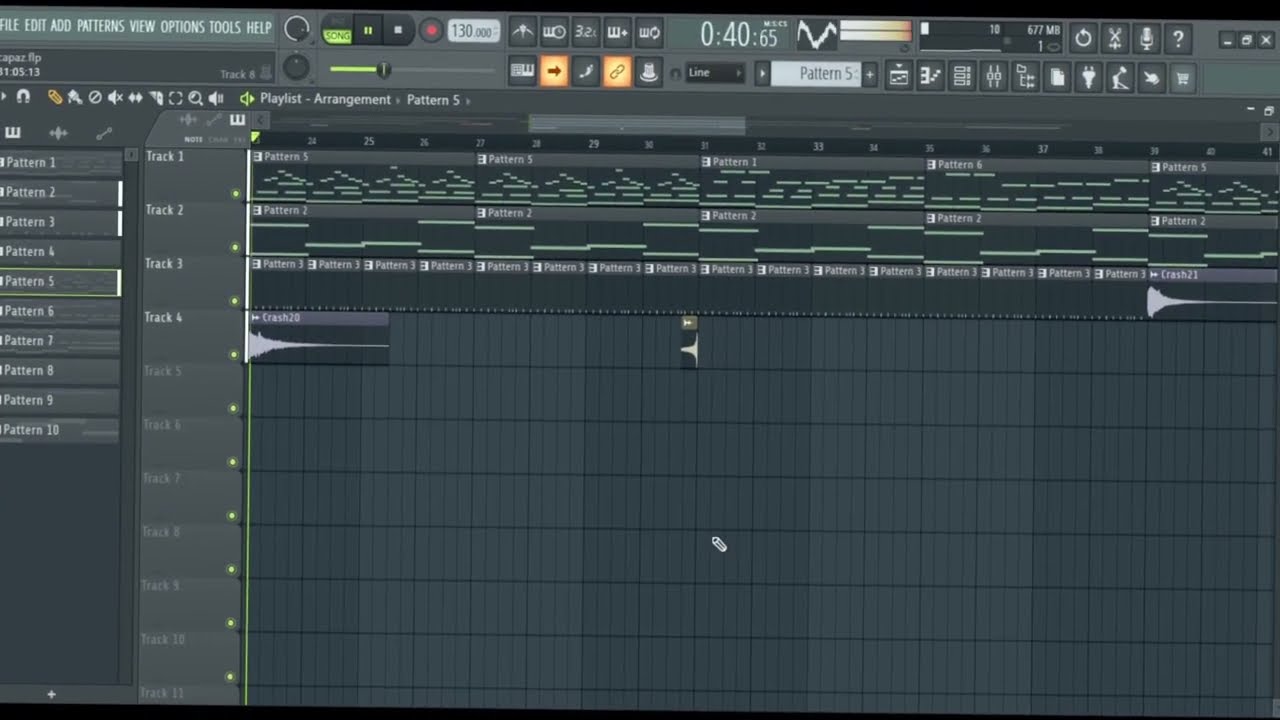1280x720 pixels.
Task: Select the Delete tool
Action: [x=95, y=98]
